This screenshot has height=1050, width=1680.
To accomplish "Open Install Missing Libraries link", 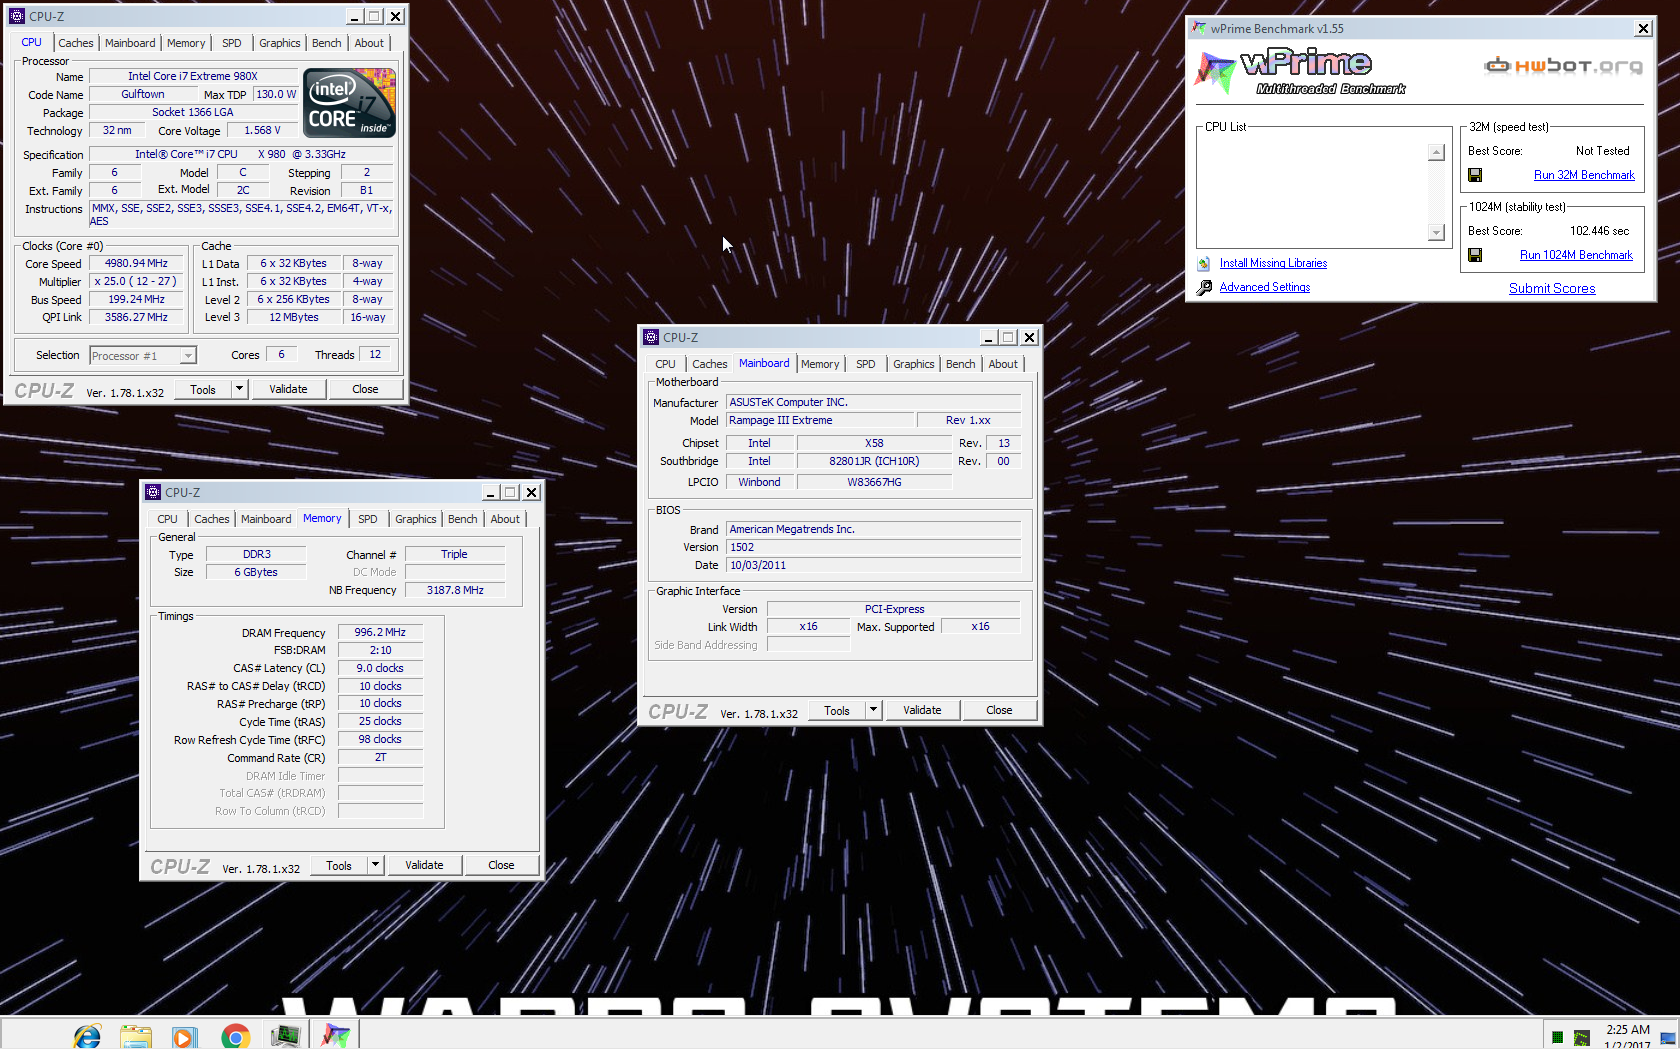I will click(1273, 263).
